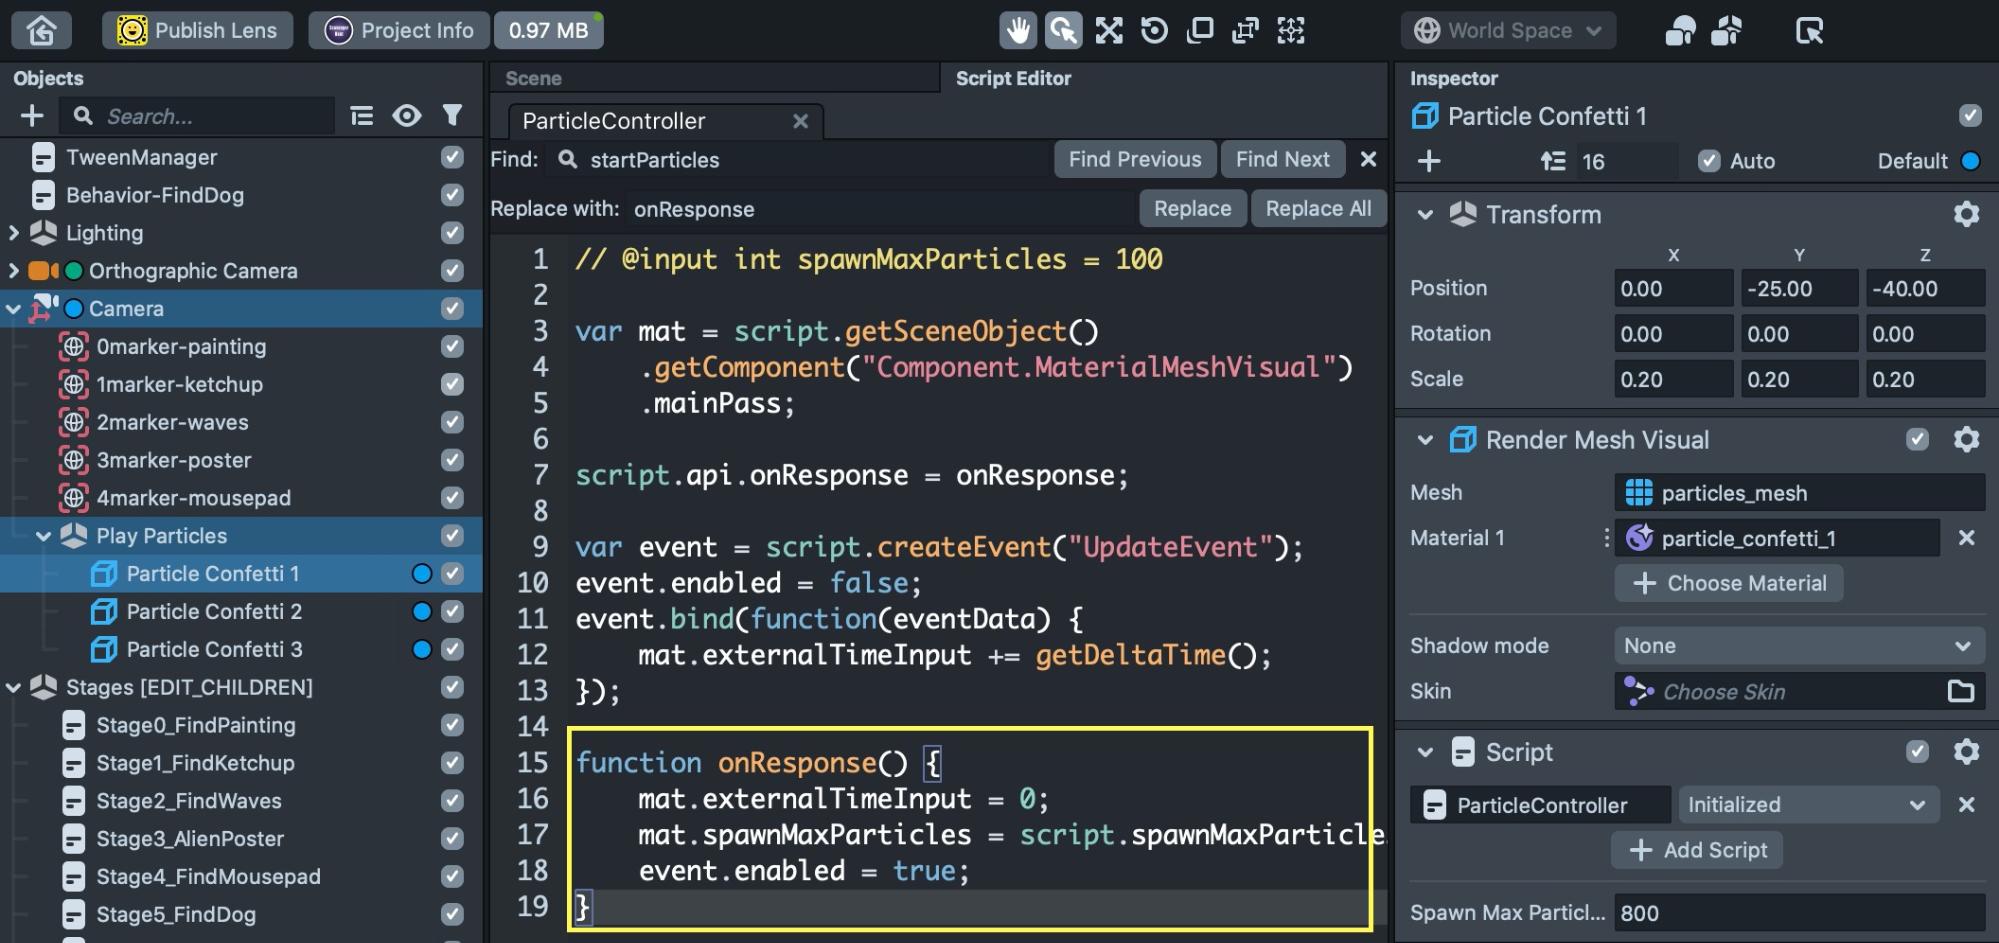
Task: Add a new object with plus icon
Action: pyautogui.click(x=32, y=116)
